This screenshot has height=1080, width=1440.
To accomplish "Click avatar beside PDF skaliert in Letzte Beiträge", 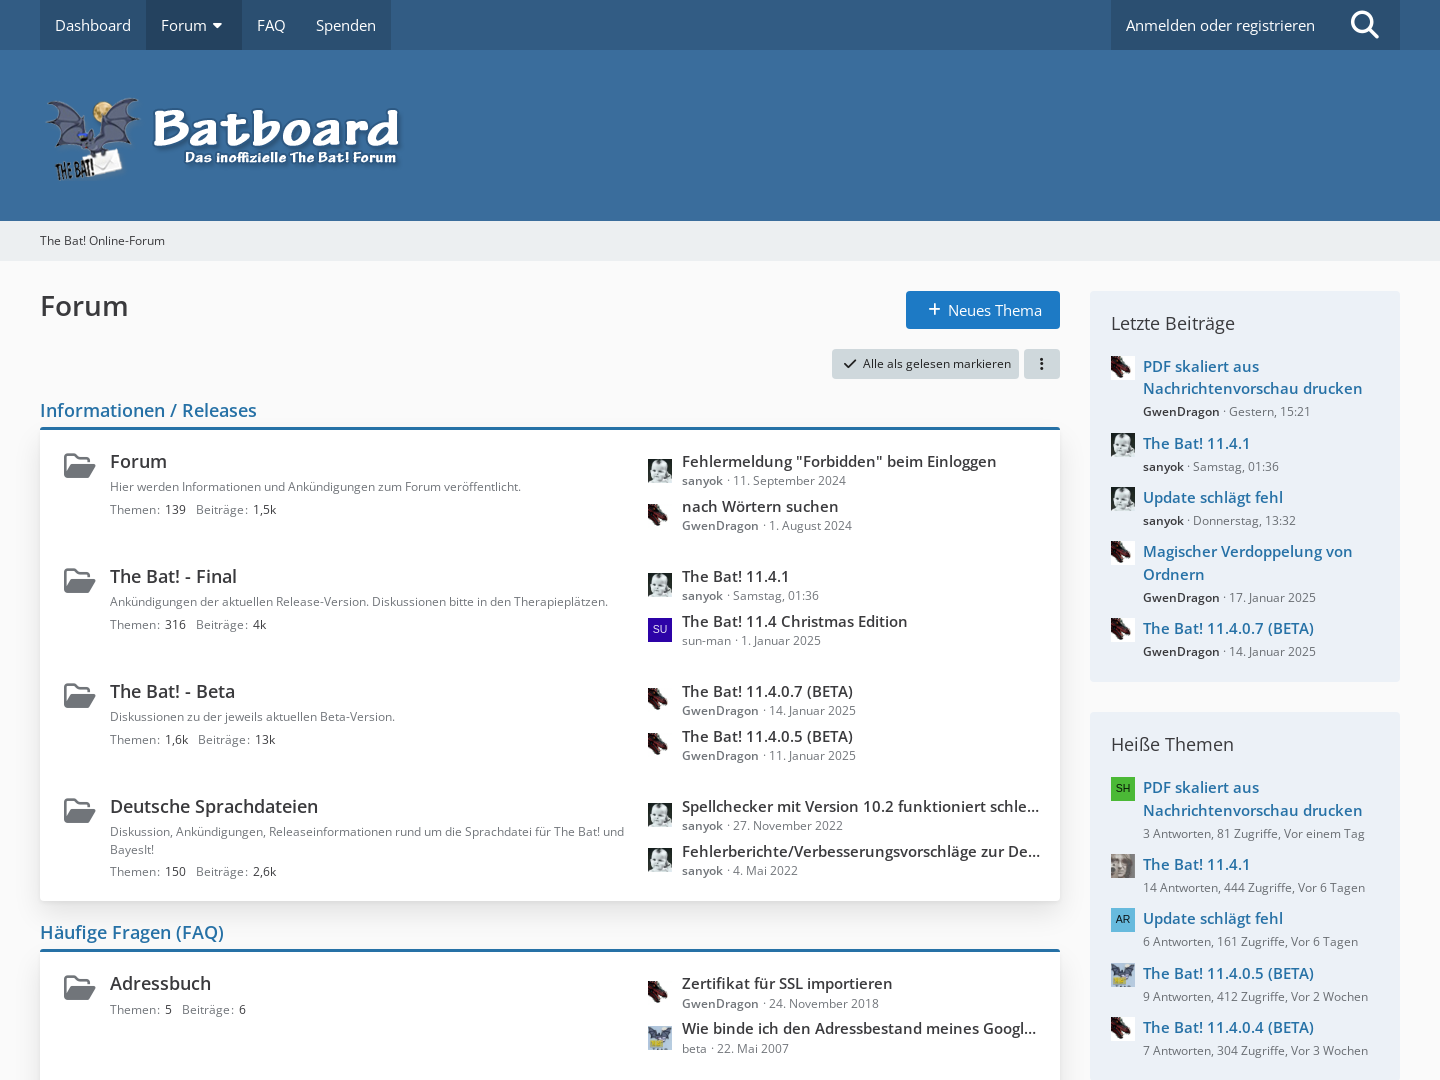I will (x=1123, y=368).
